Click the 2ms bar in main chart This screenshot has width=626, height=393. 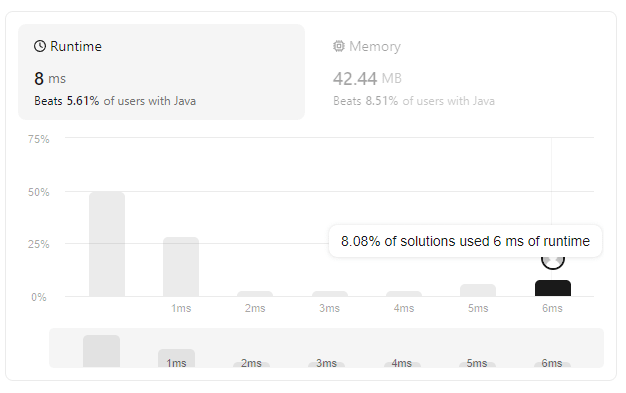(x=255, y=294)
